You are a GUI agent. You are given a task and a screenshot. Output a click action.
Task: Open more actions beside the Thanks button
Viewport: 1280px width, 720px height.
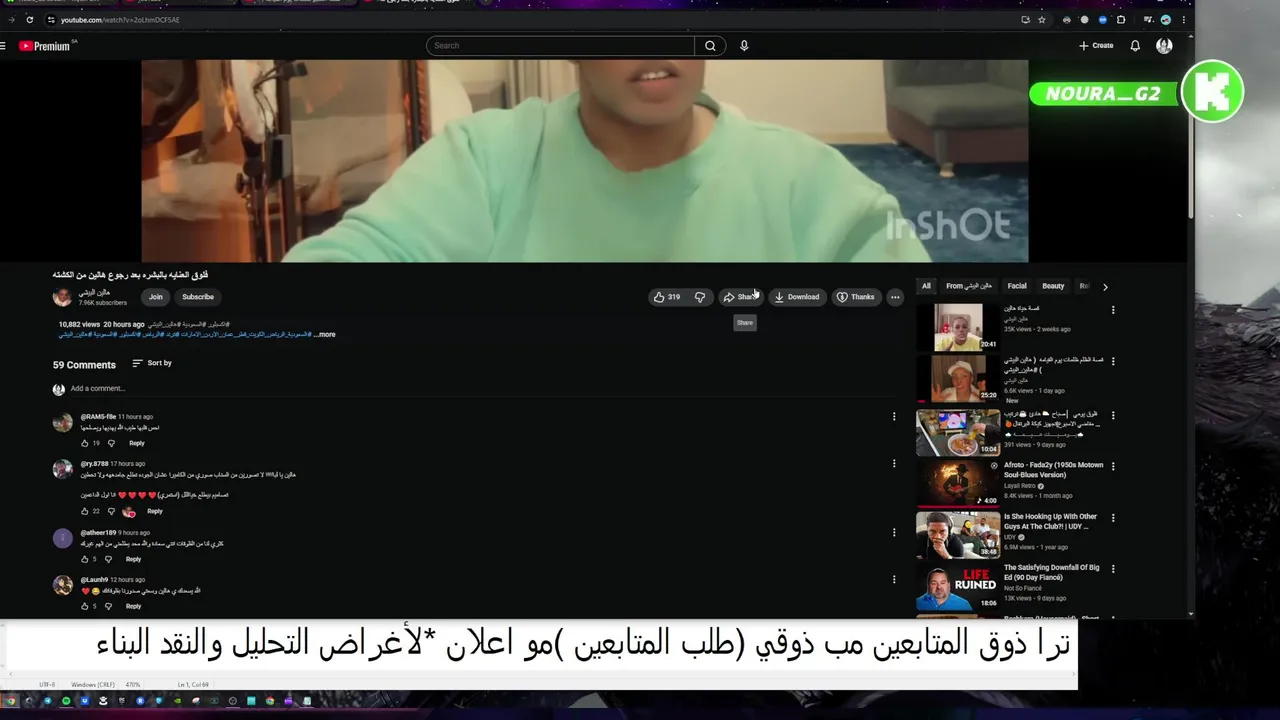895,297
